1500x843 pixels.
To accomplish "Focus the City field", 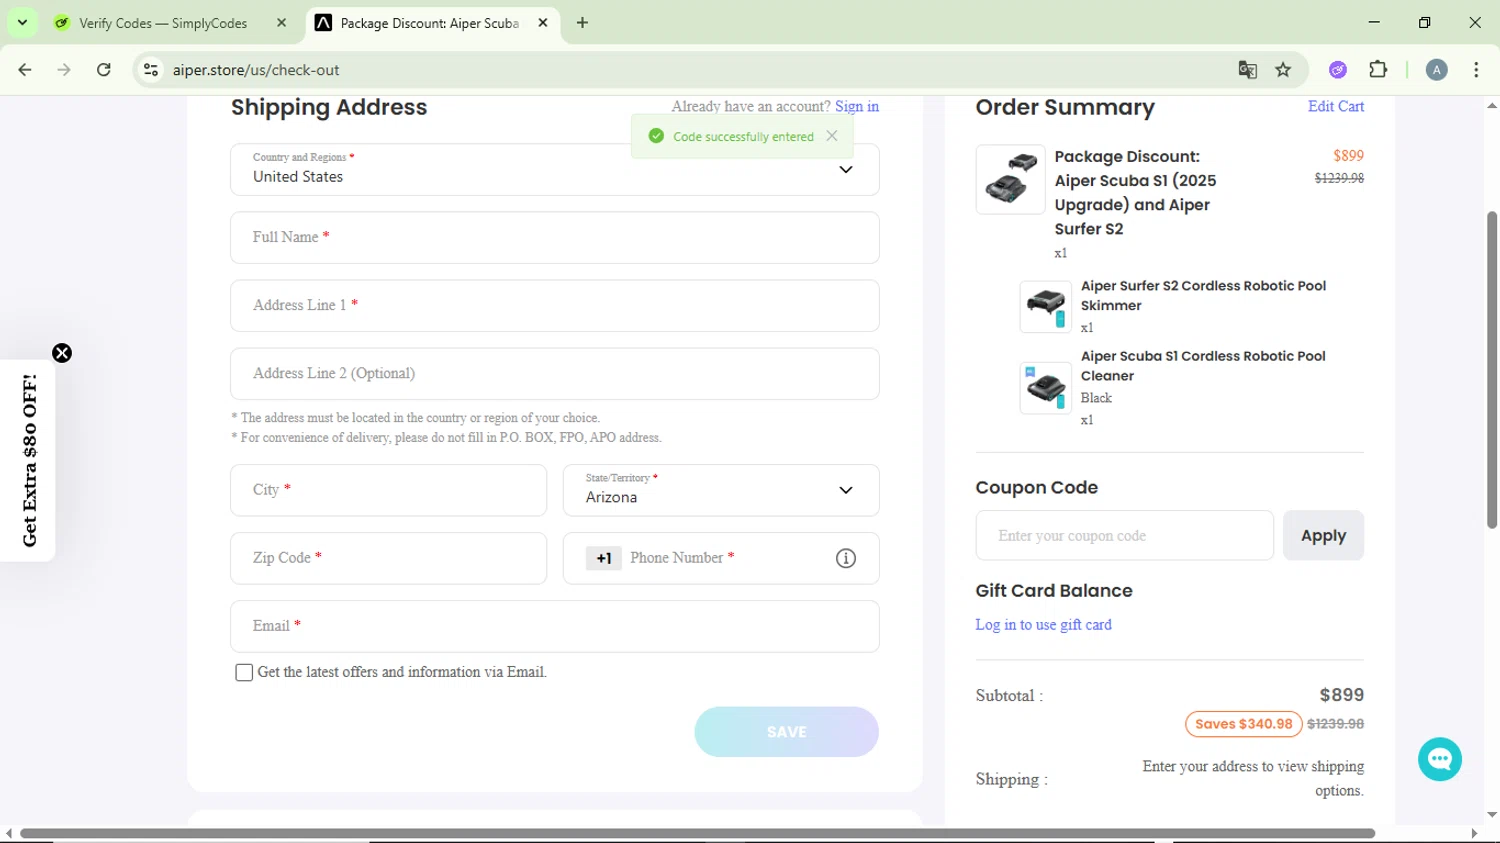I will pyautogui.click(x=388, y=490).
